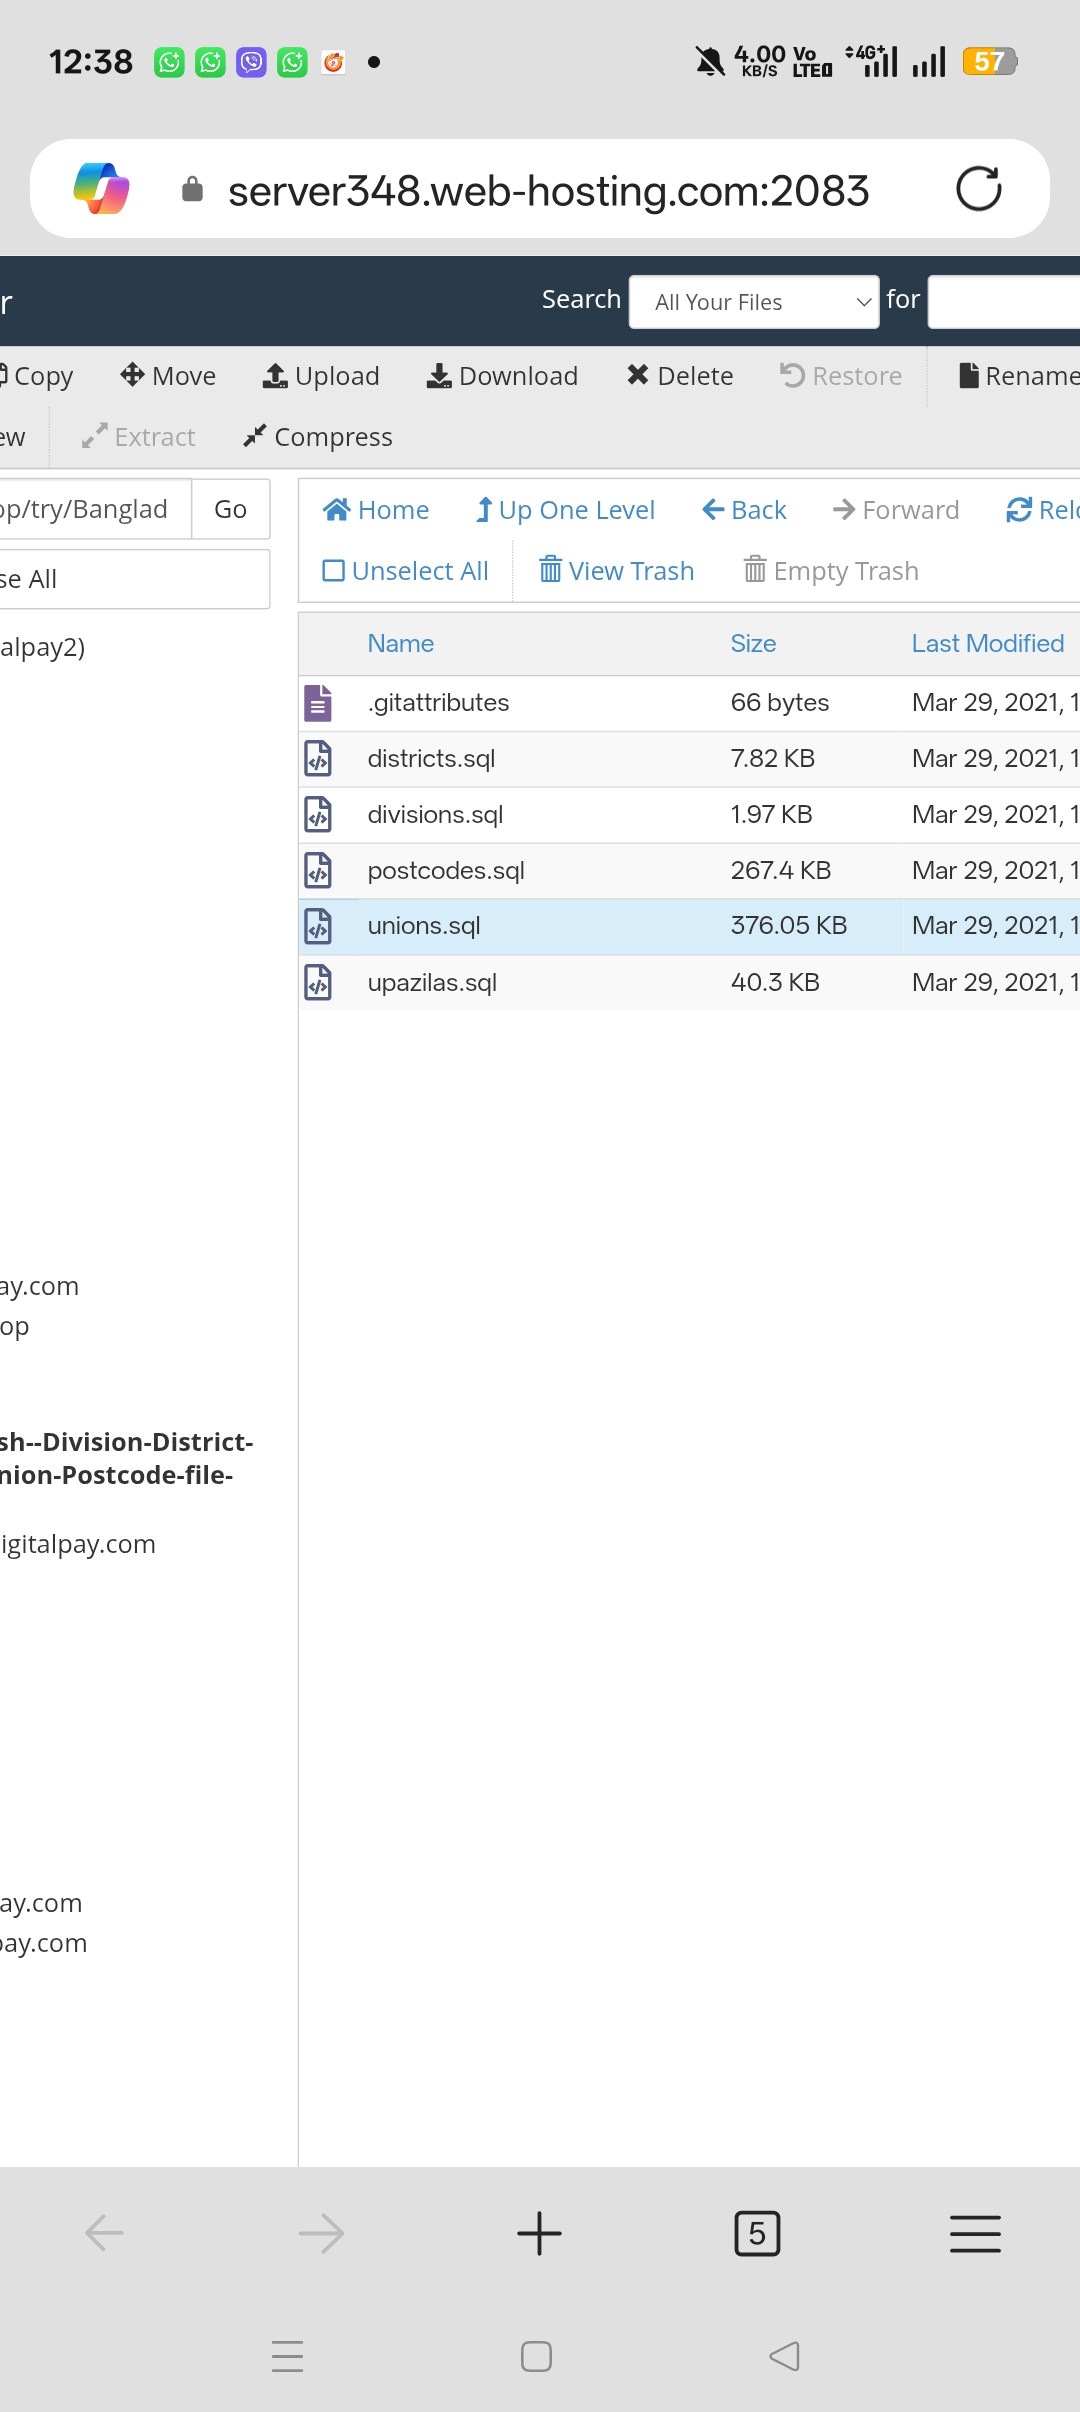Click the Compress arrows icon

pos(255,436)
